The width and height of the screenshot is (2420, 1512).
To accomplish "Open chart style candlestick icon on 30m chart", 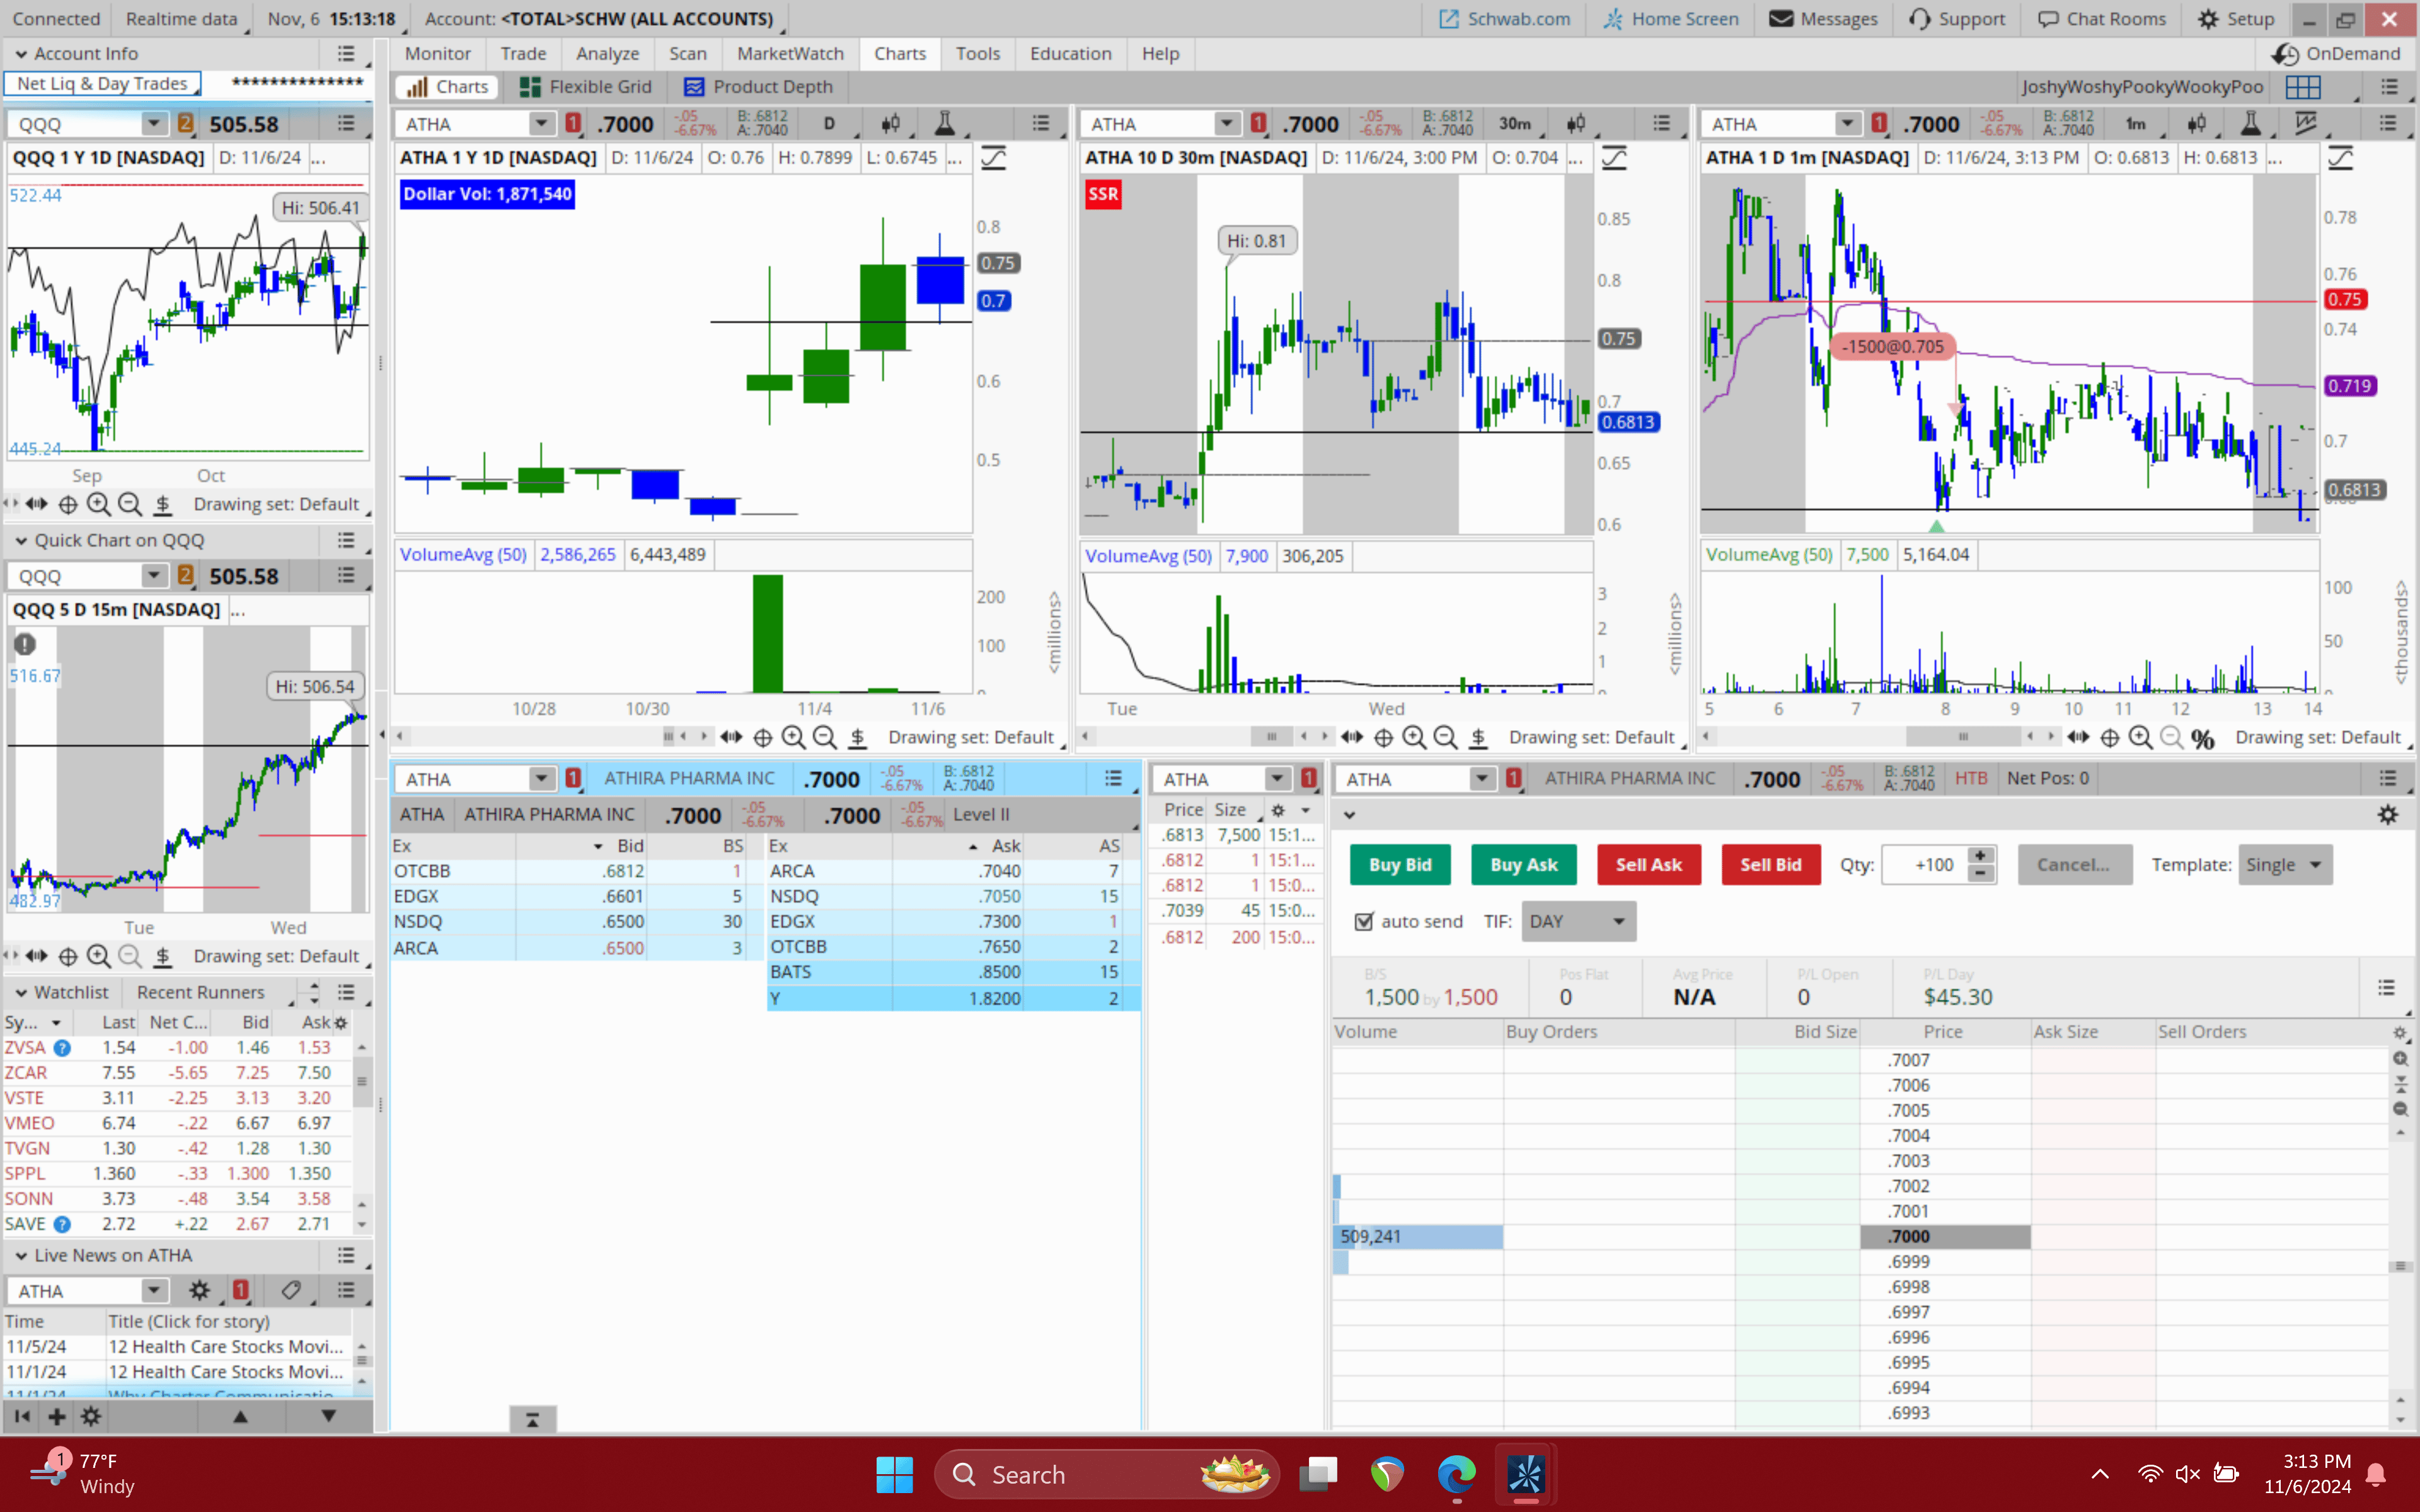I will pos(1576,123).
